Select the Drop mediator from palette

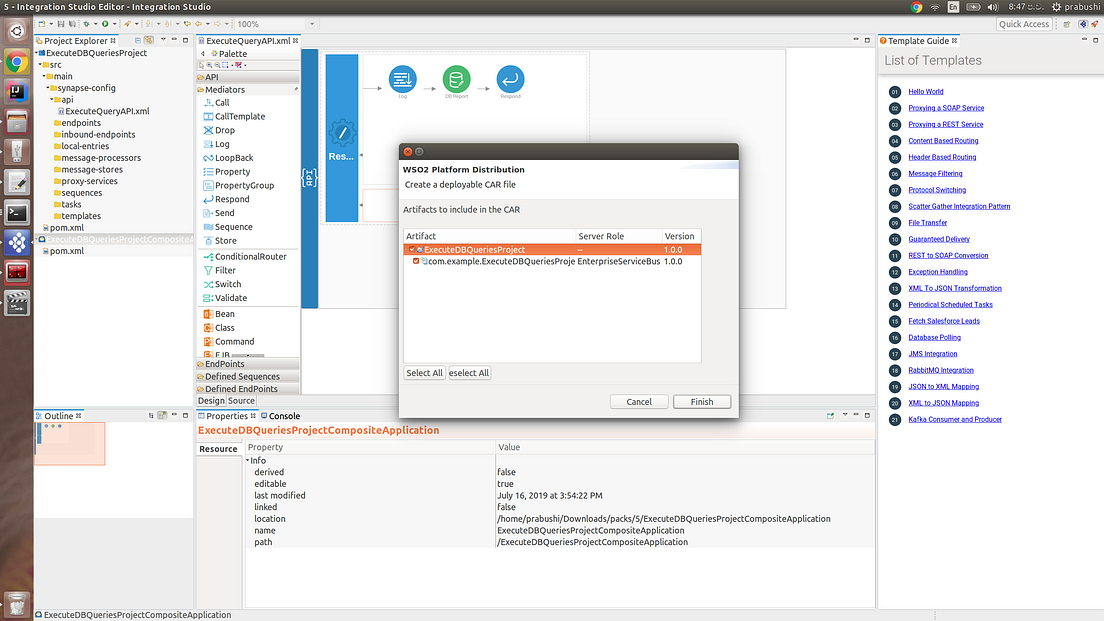tap(222, 130)
